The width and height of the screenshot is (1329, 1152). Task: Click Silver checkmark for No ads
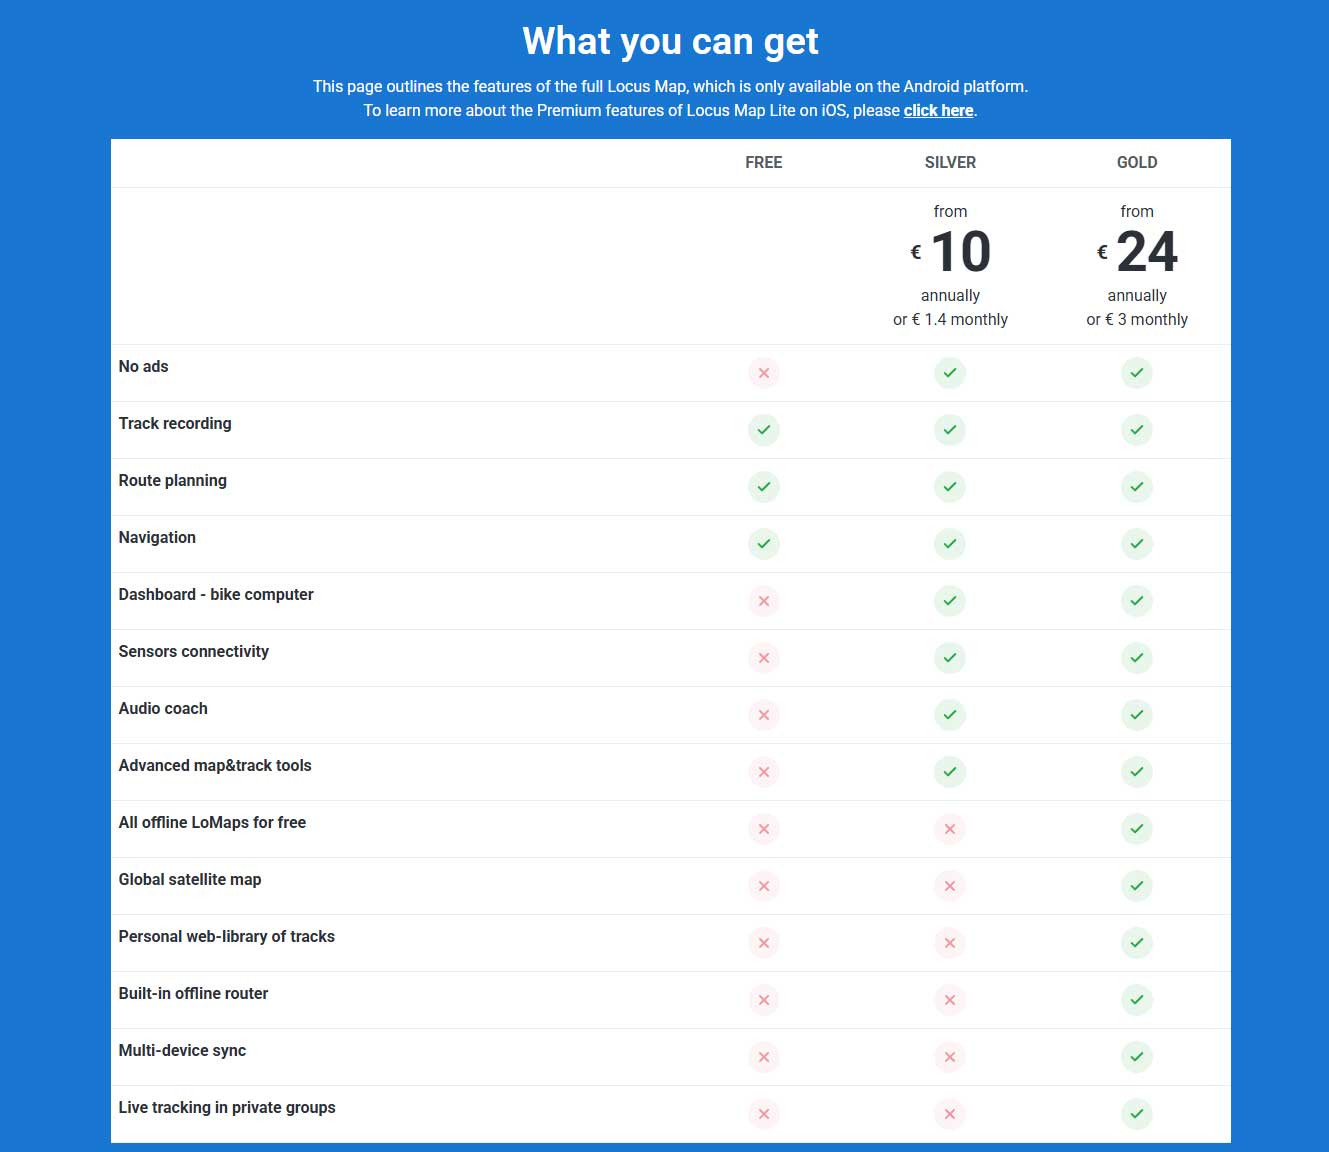tap(950, 373)
